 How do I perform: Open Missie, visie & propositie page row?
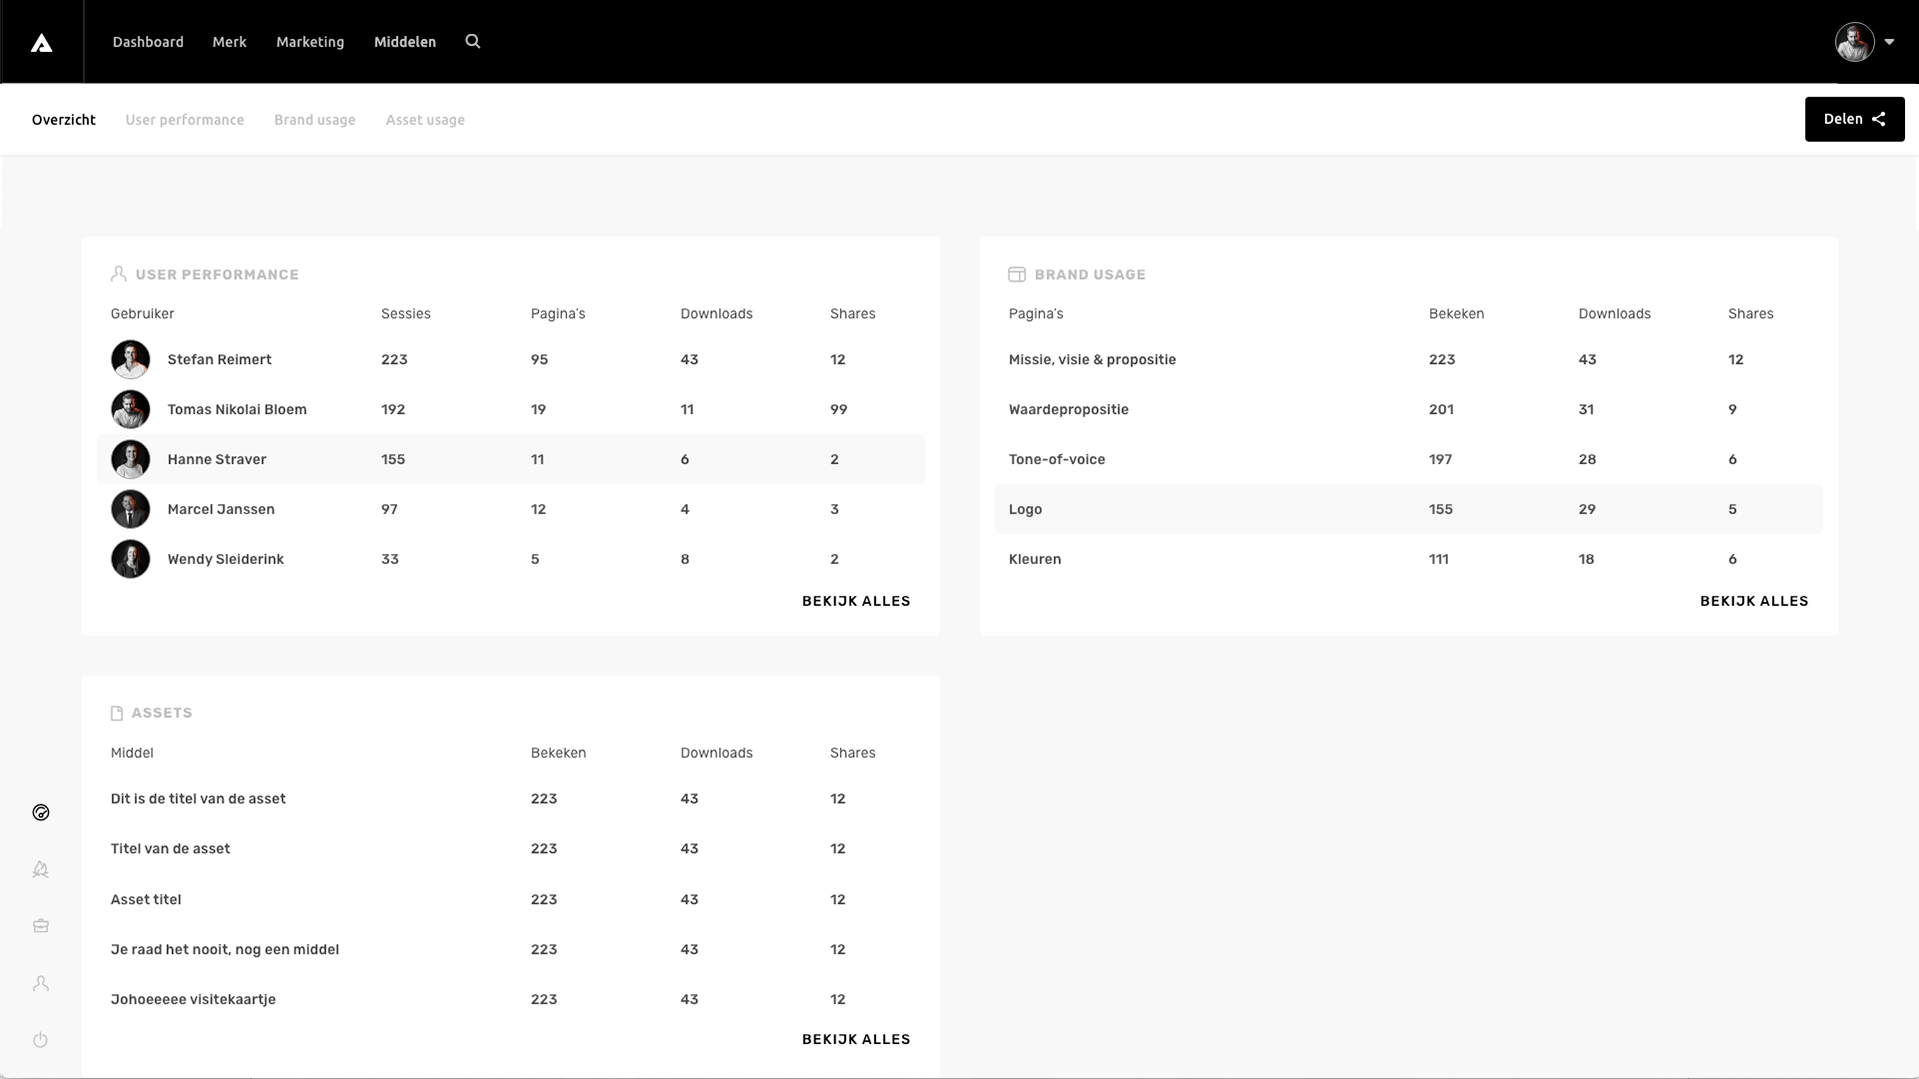1408,359
